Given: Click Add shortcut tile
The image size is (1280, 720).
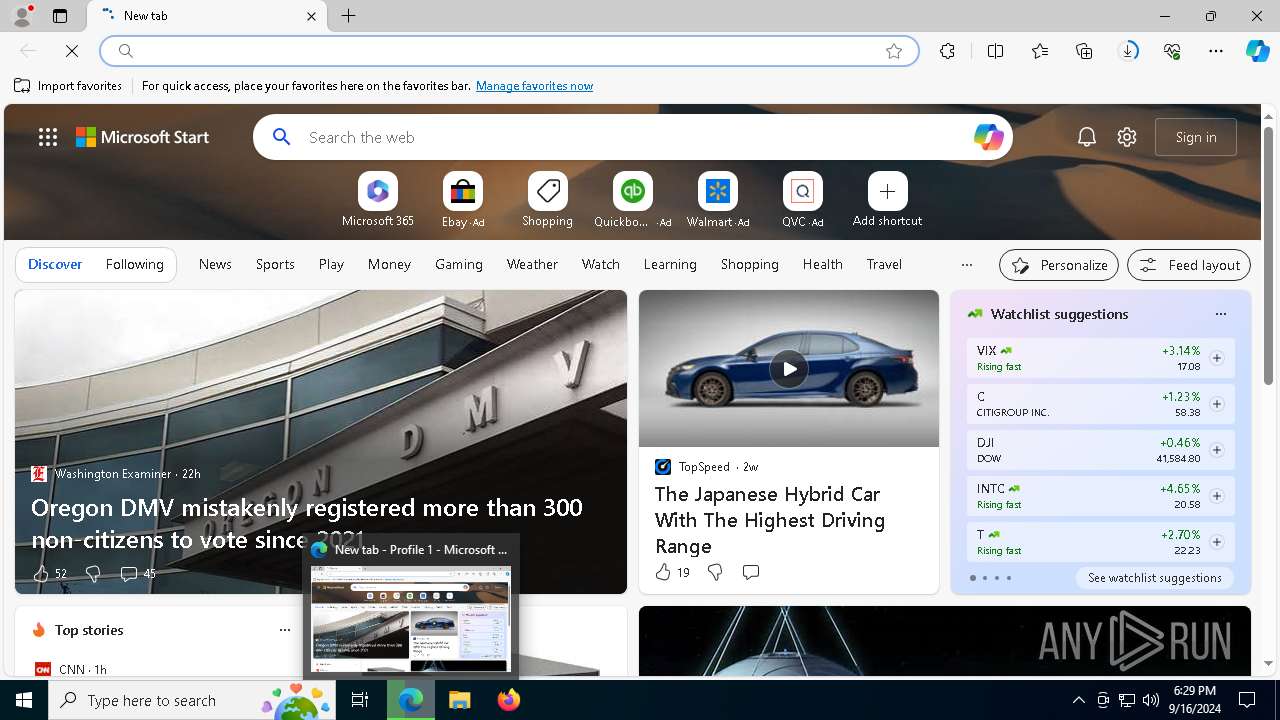Looking at the screenshot, I should coord(887,200).
